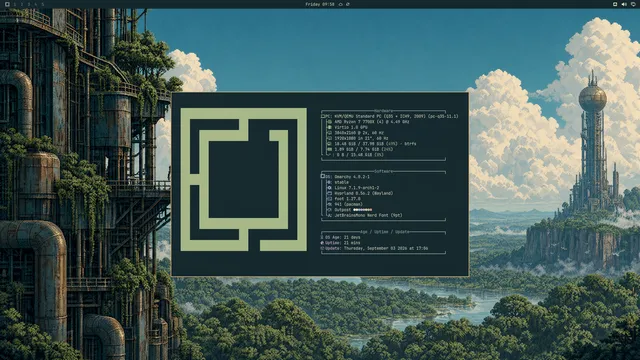Click the PC icon beside KVM/QEMU Standard PC
The height and width of the screenshot is (360, 640).
323,116
